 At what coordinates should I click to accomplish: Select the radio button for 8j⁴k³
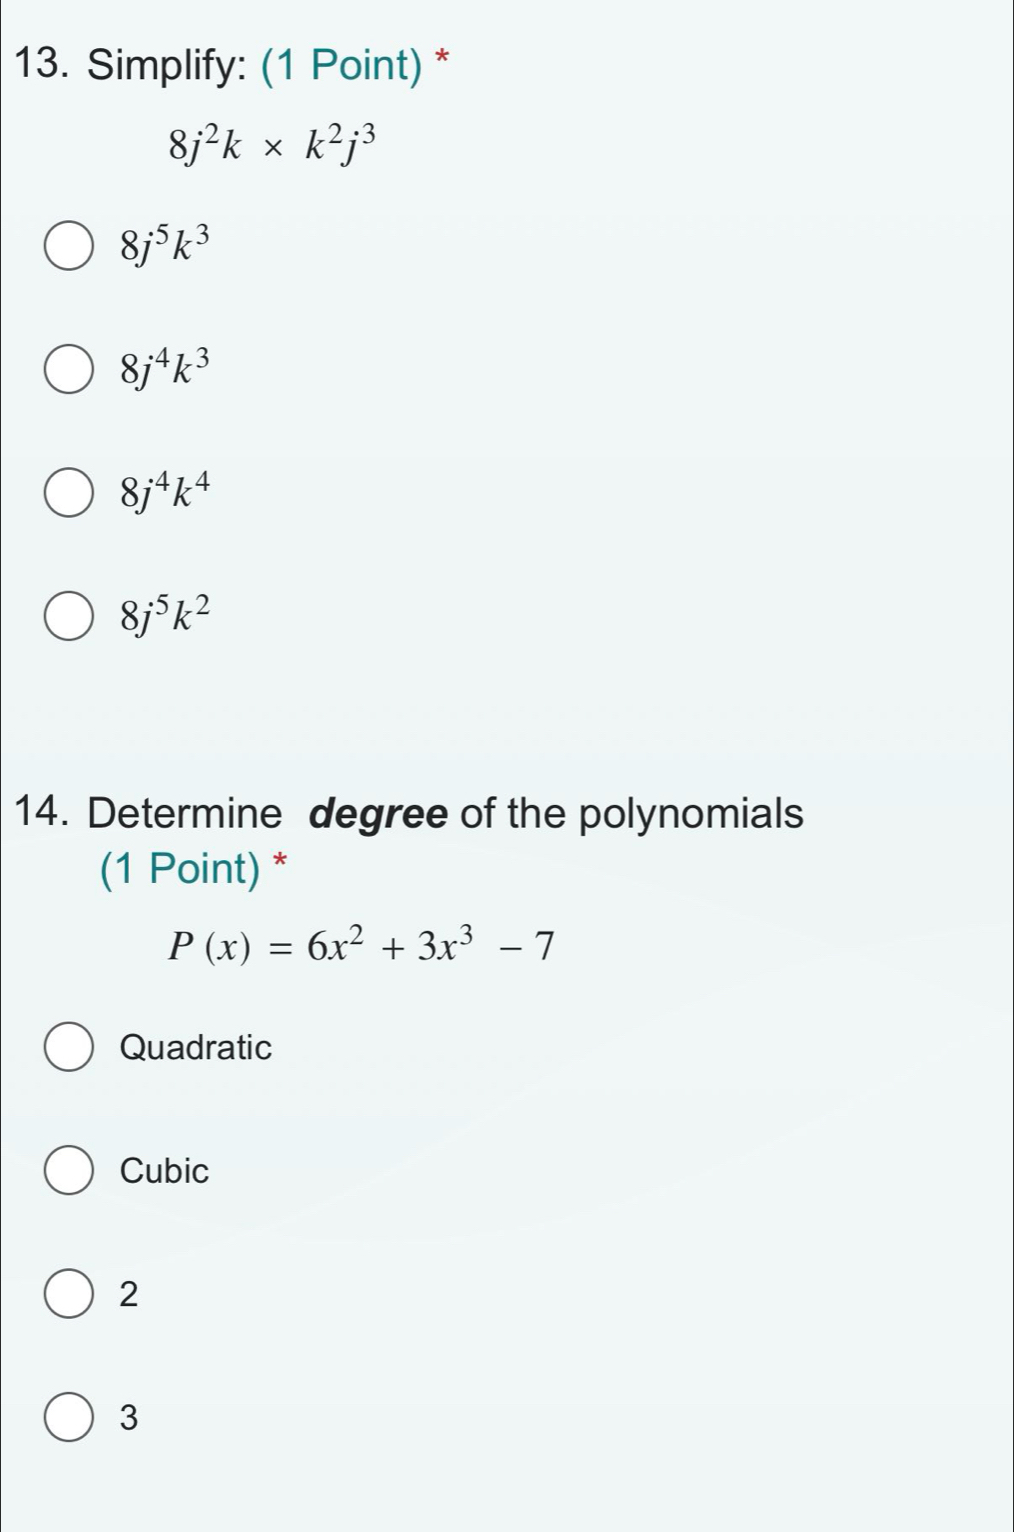tap(68, 370)
